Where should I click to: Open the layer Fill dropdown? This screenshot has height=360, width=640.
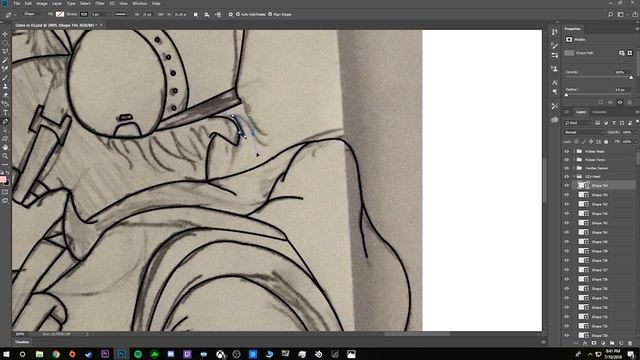click(x=636, y=142)
